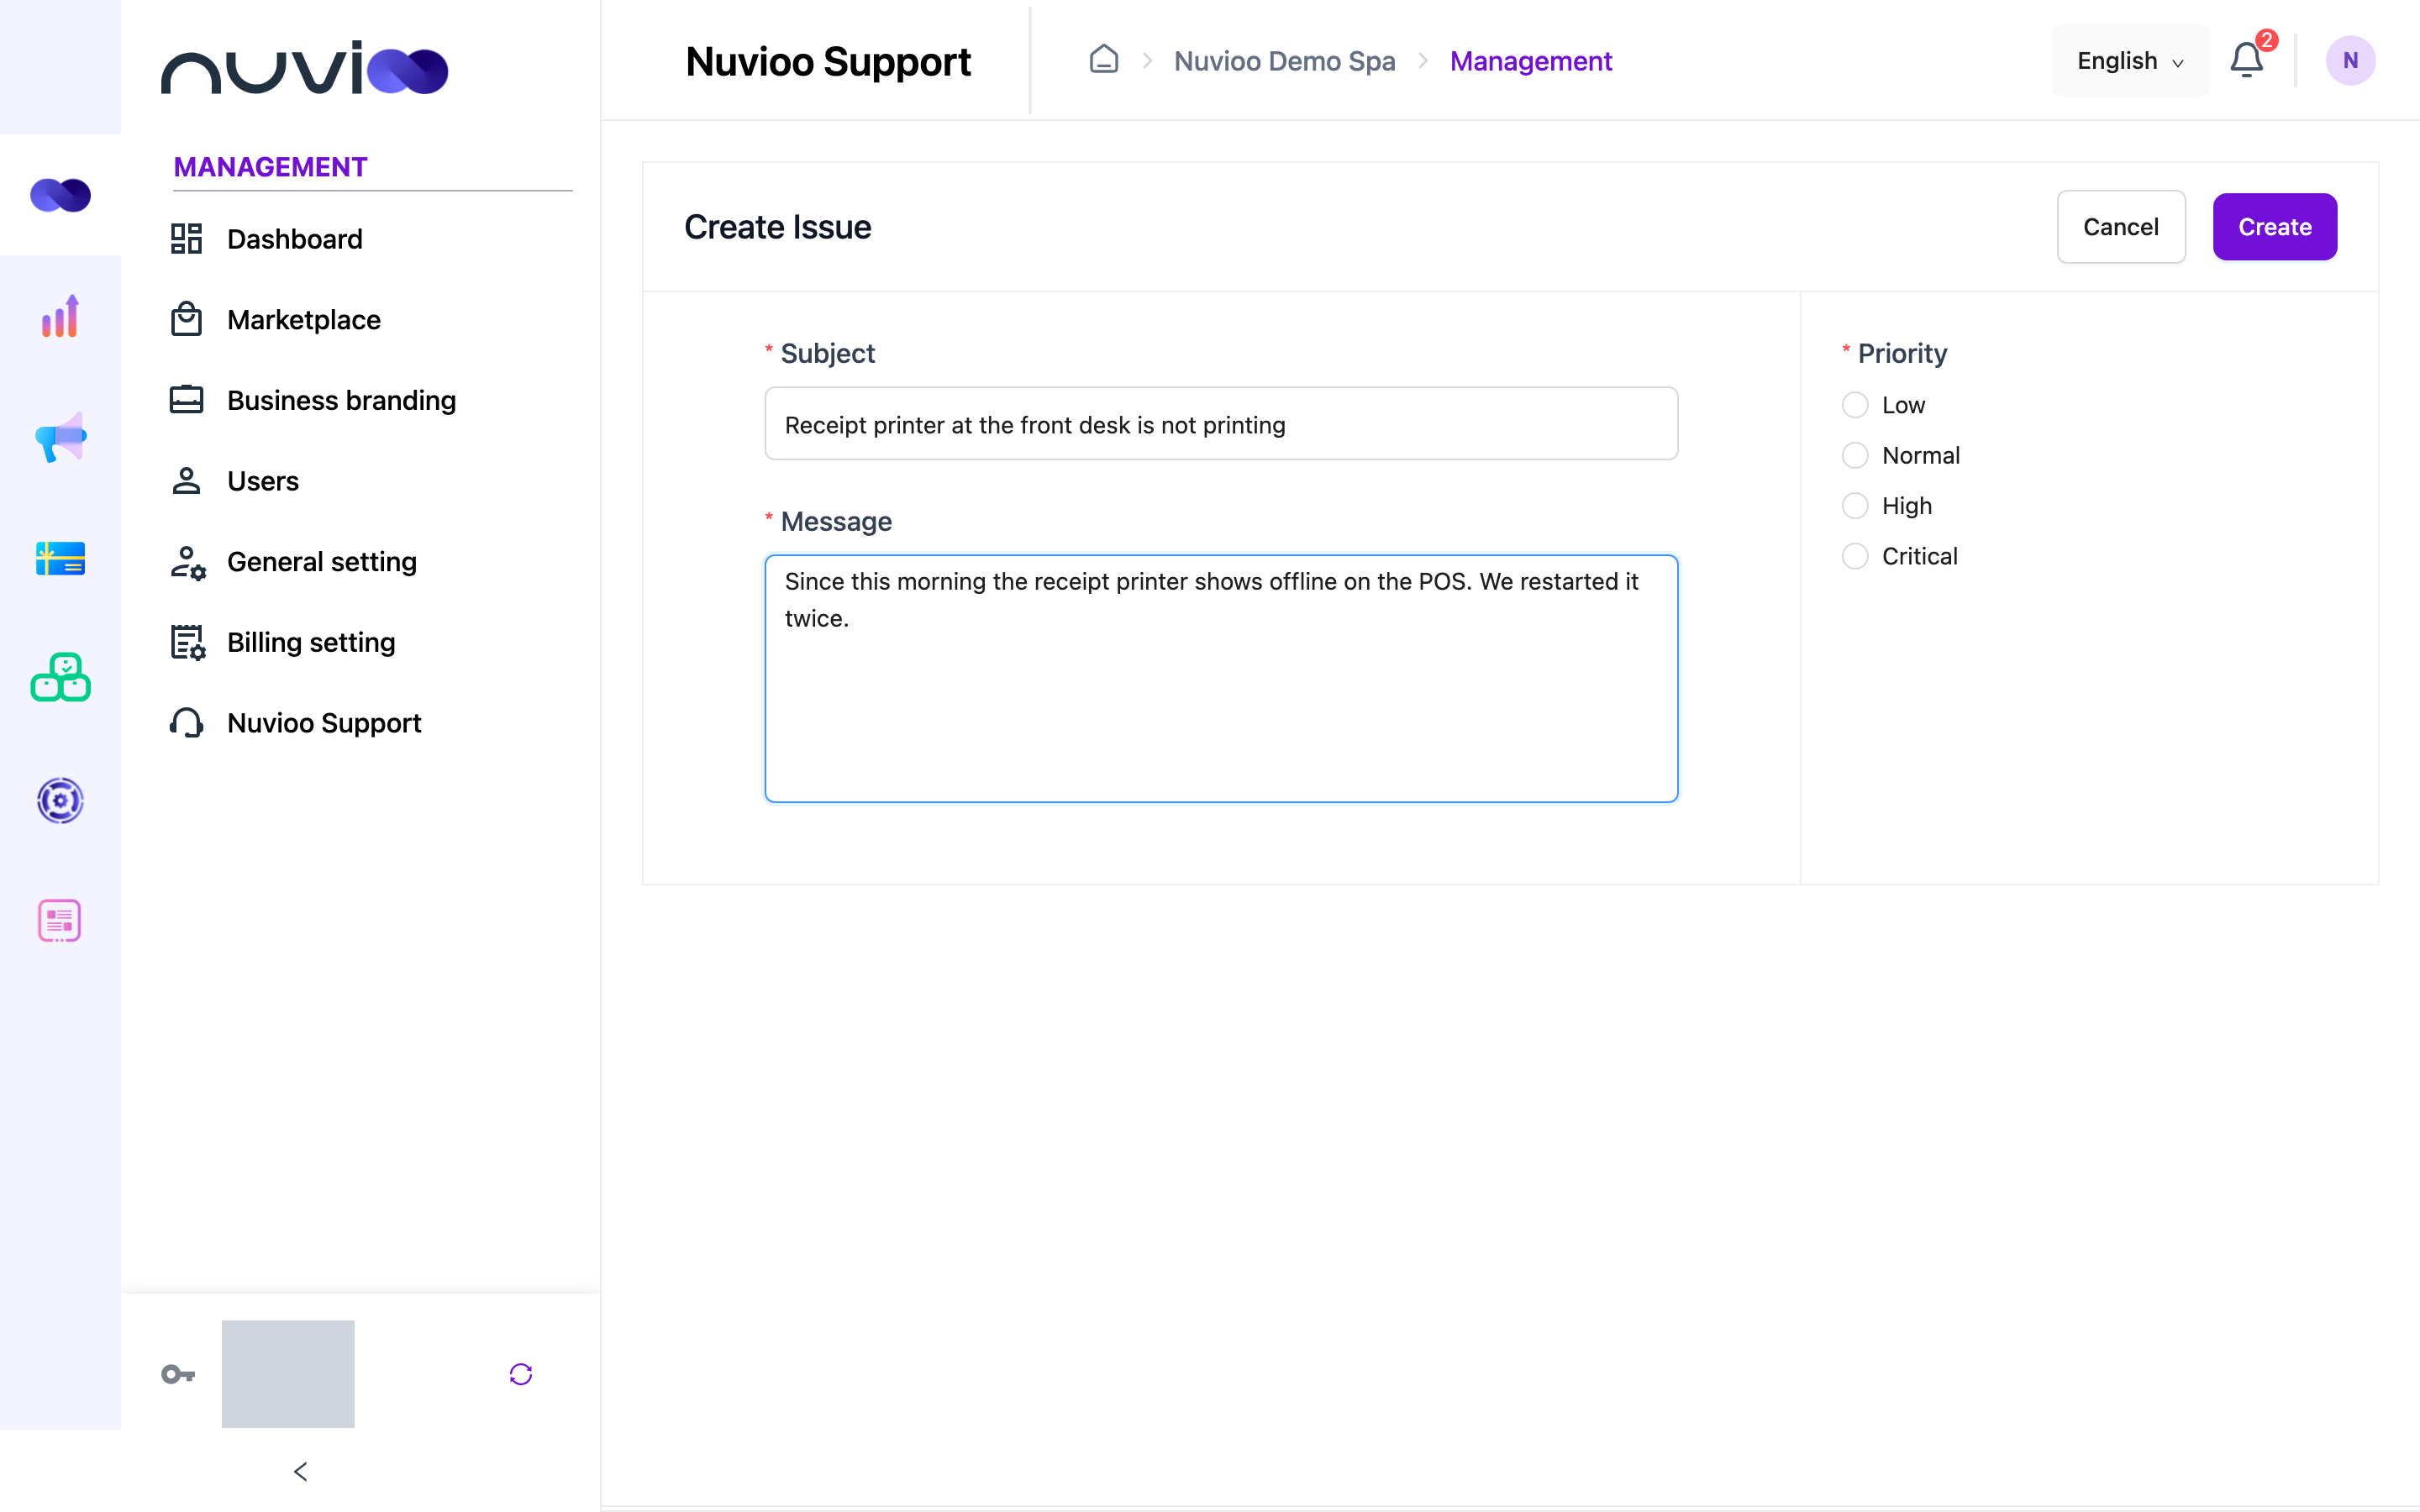Click the Billing setting icon
Screen dimensions: 2420x1512
187,642
